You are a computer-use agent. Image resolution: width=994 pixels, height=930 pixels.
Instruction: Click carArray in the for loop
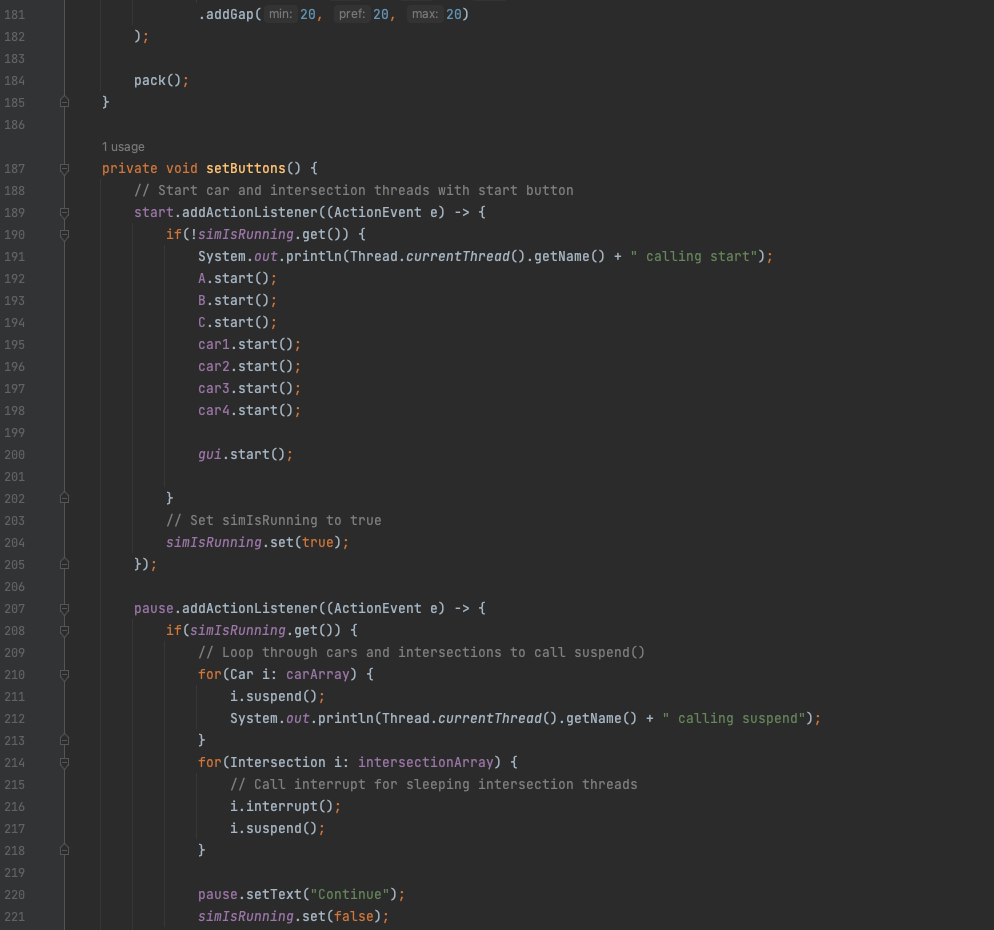point(318,675)
